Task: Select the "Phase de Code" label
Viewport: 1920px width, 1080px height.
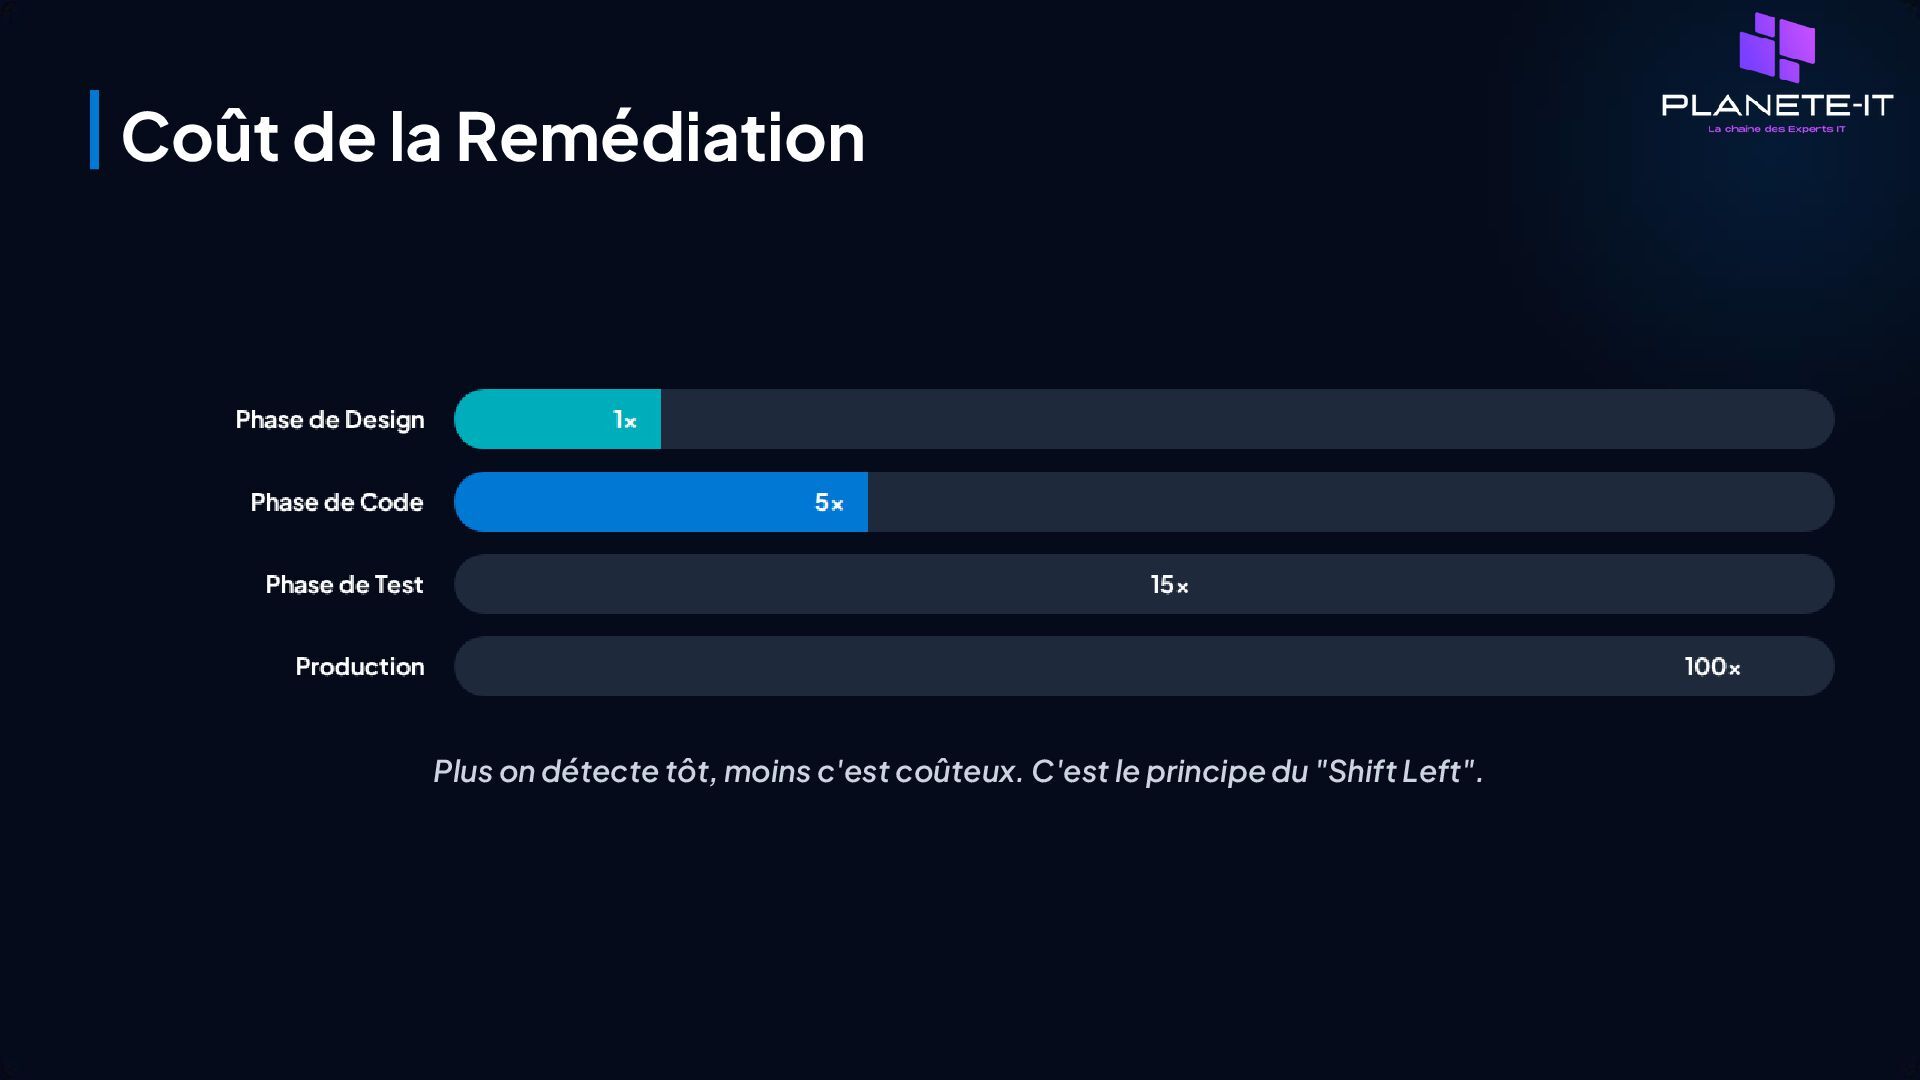Action: click(x=337, y=502)
